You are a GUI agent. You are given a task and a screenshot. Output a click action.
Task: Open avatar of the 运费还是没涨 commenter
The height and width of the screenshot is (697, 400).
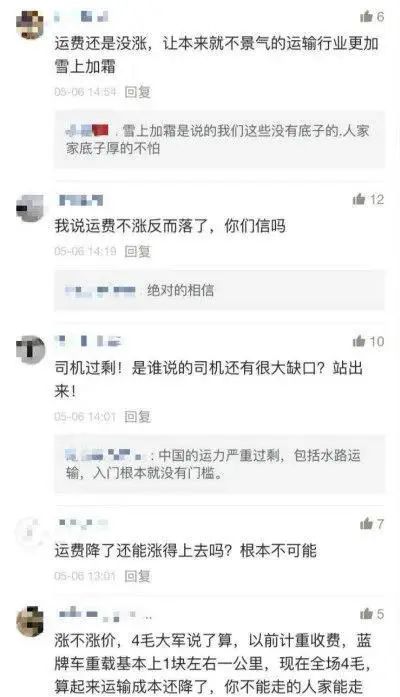[x=30, y=24]
